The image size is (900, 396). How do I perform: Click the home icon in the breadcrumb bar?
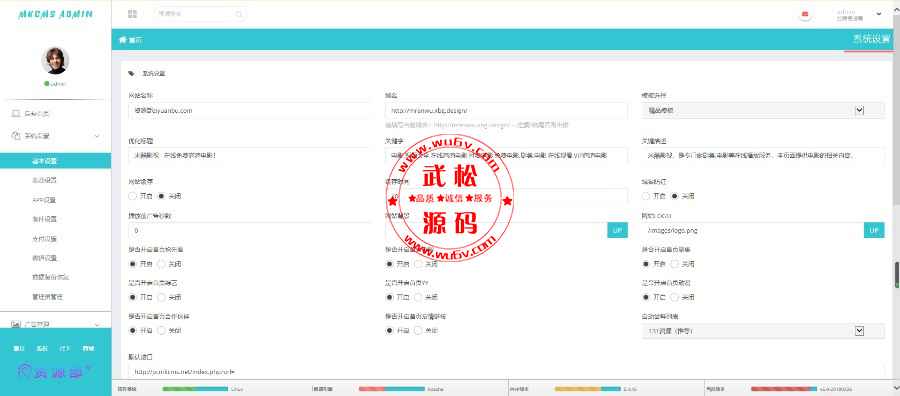coord(122,40)
